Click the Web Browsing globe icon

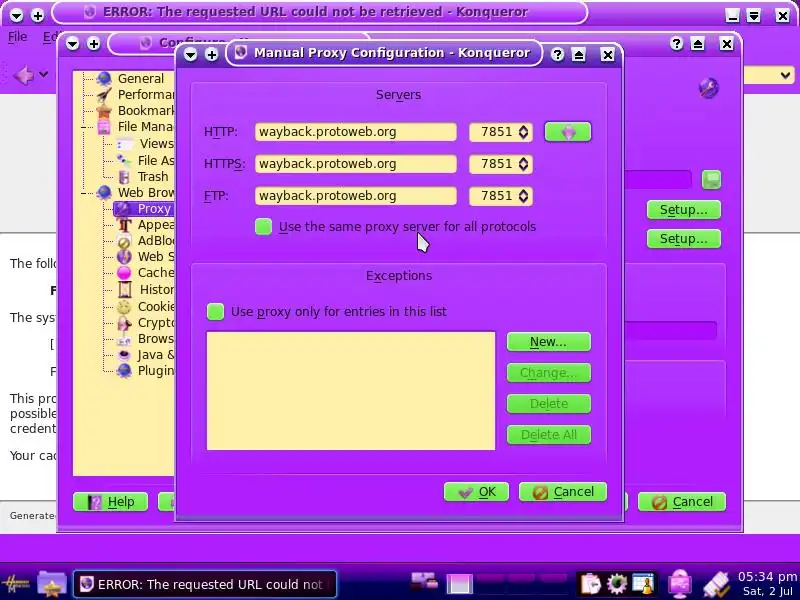pos(104,192)
